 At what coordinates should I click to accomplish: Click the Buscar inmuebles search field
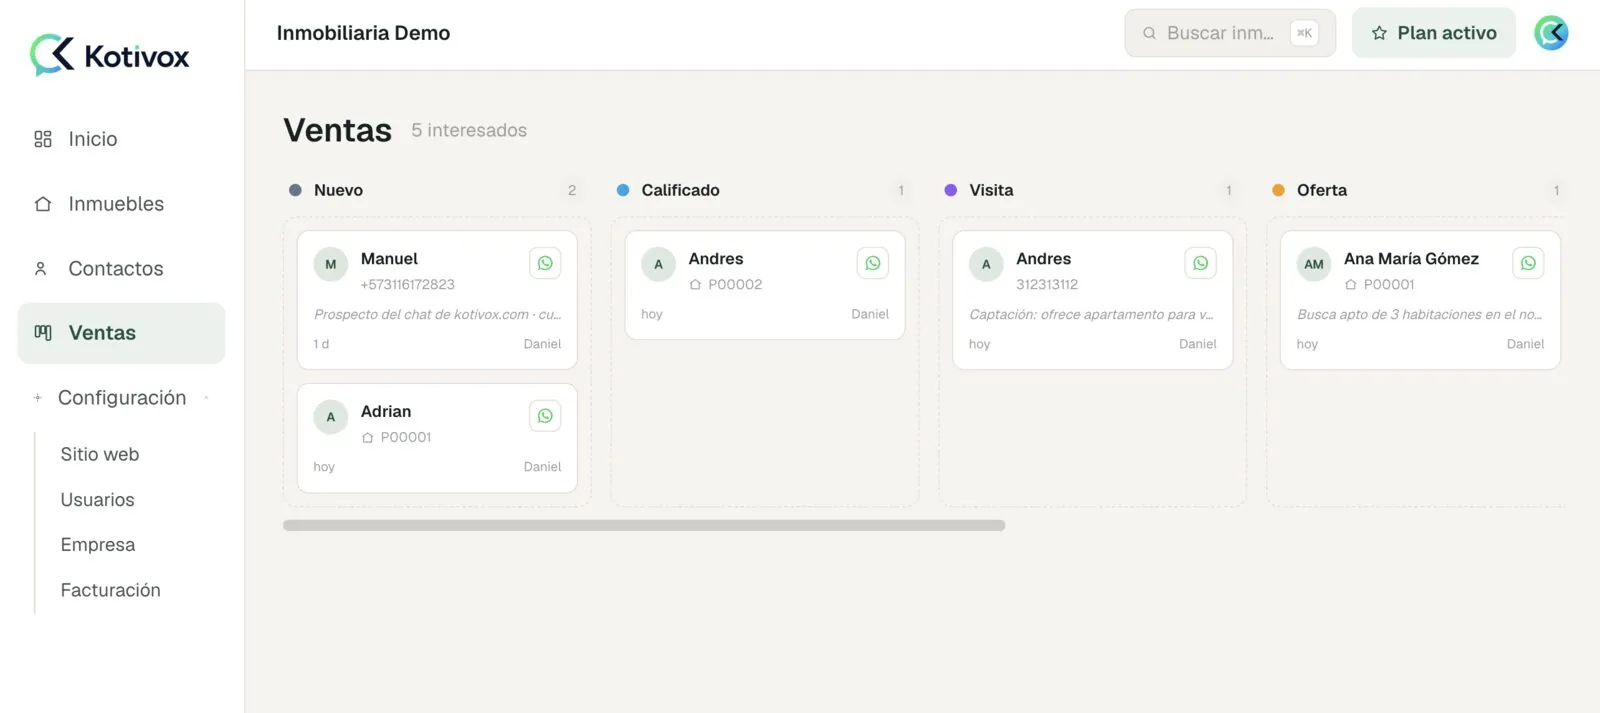tap(1230, 33)
